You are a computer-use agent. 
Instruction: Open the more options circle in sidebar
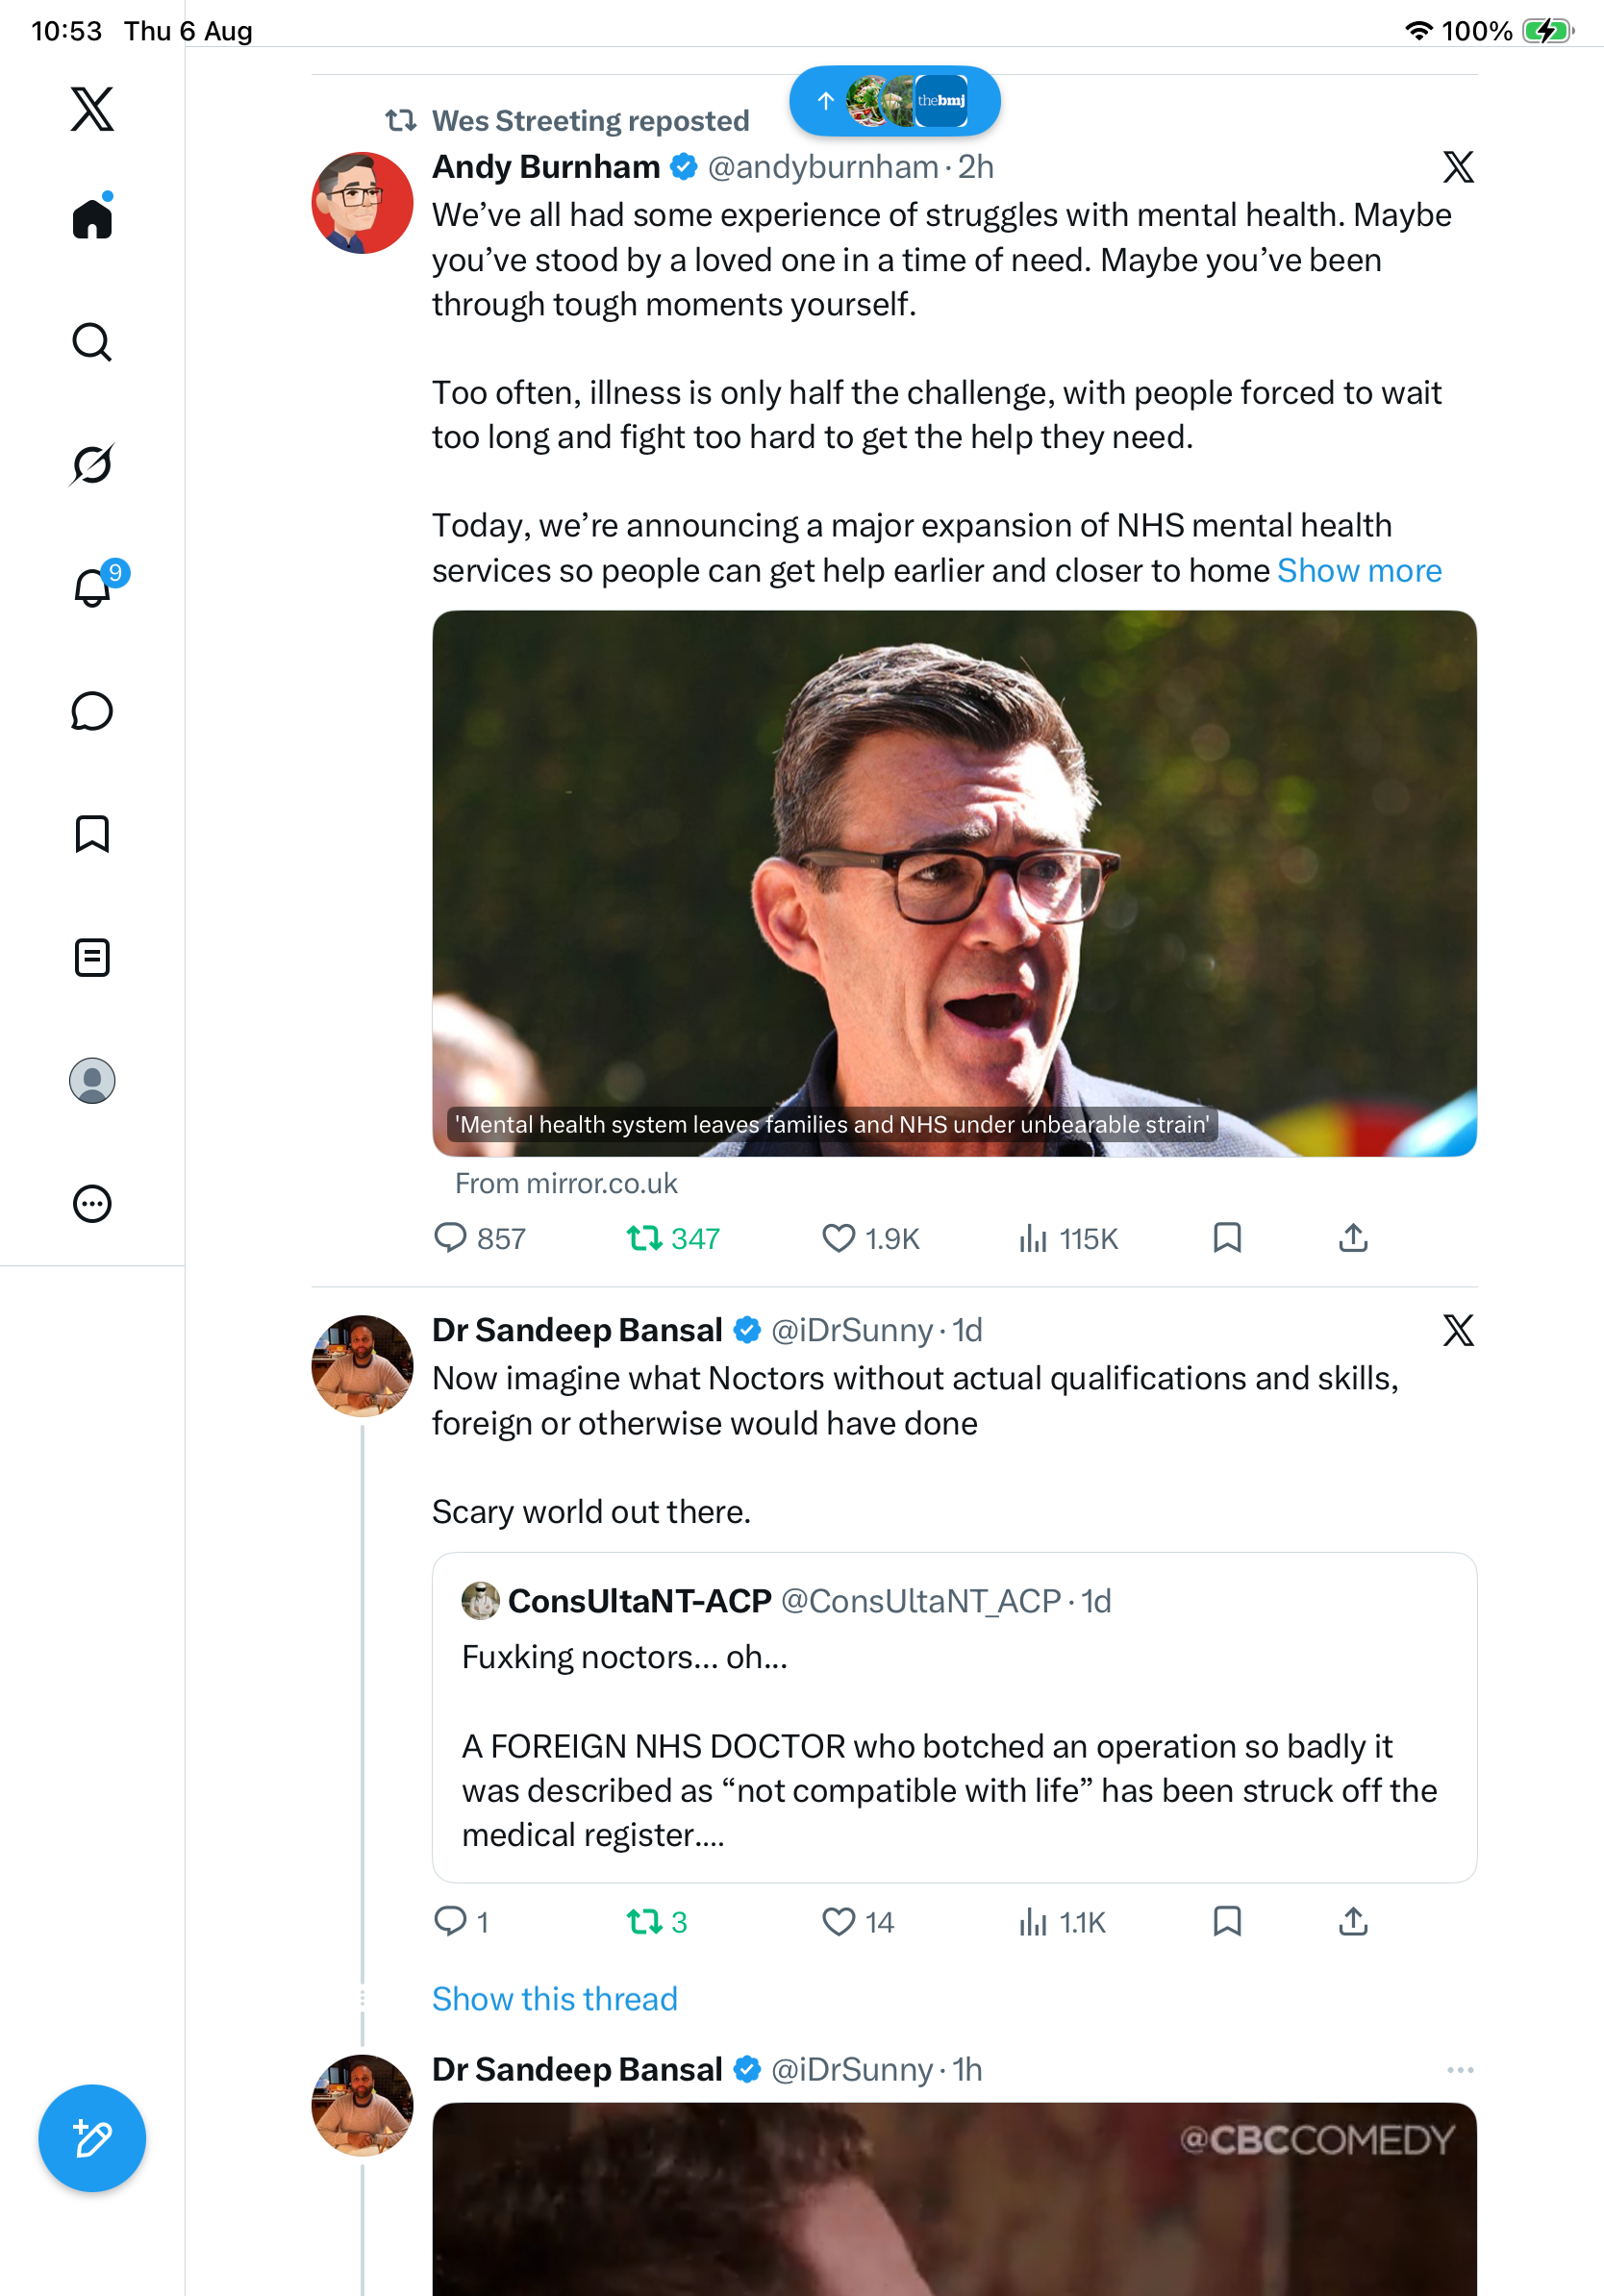click(92, 1204)
